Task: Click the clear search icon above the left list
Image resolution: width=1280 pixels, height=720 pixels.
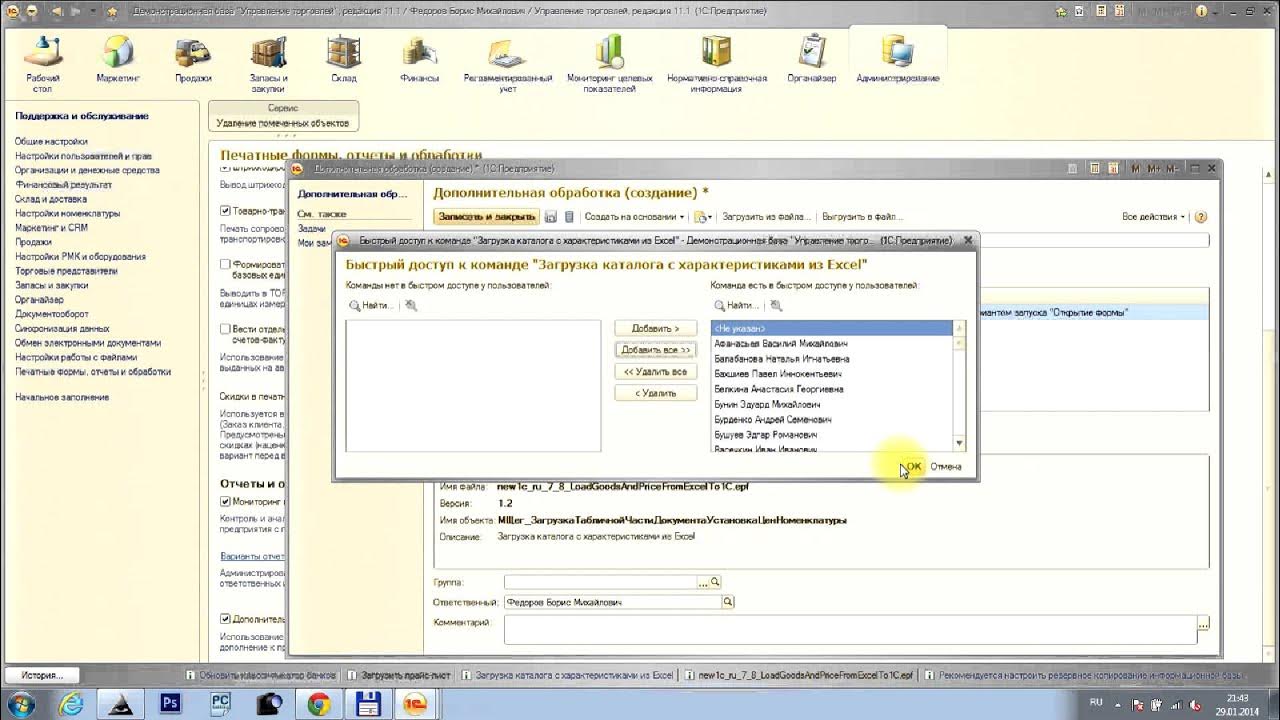Action: coord(411,306)
